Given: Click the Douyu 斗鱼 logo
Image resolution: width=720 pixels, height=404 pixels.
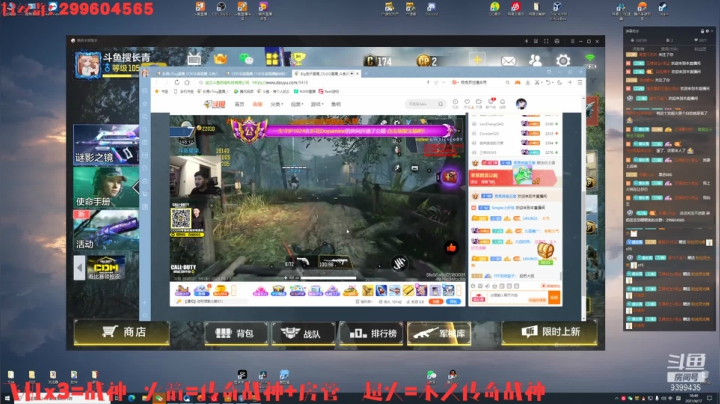Looking at the screenshot, I should coord(215,104).
